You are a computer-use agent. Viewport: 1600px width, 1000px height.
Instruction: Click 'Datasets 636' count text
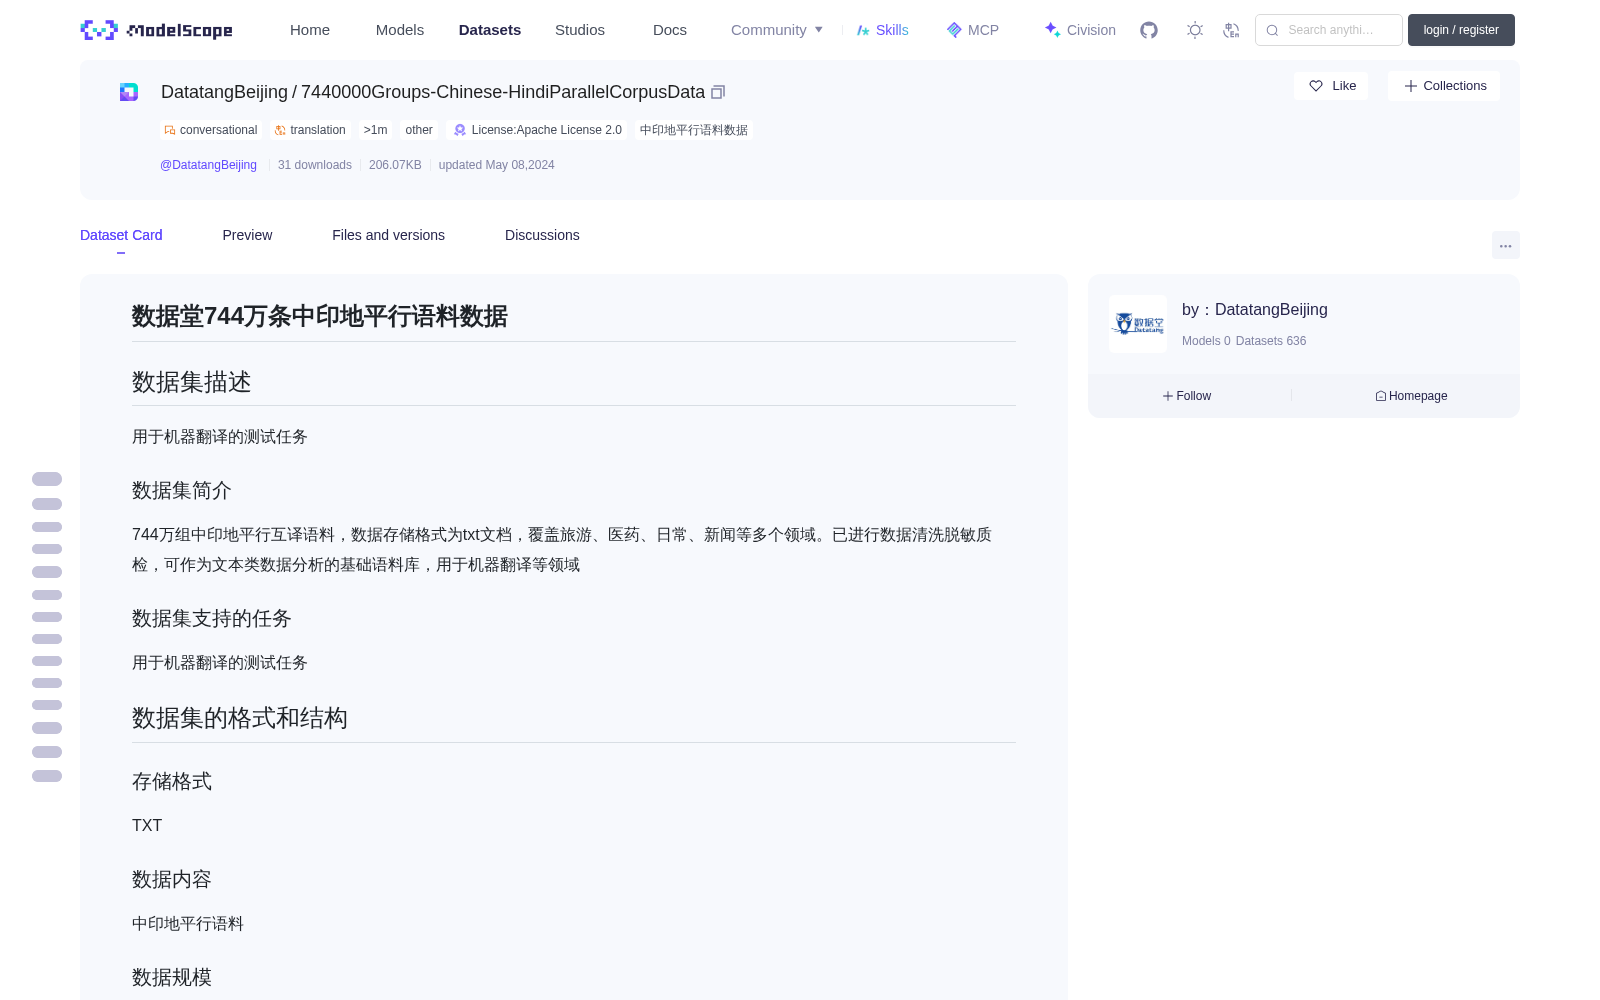[x=1271, y=341]
